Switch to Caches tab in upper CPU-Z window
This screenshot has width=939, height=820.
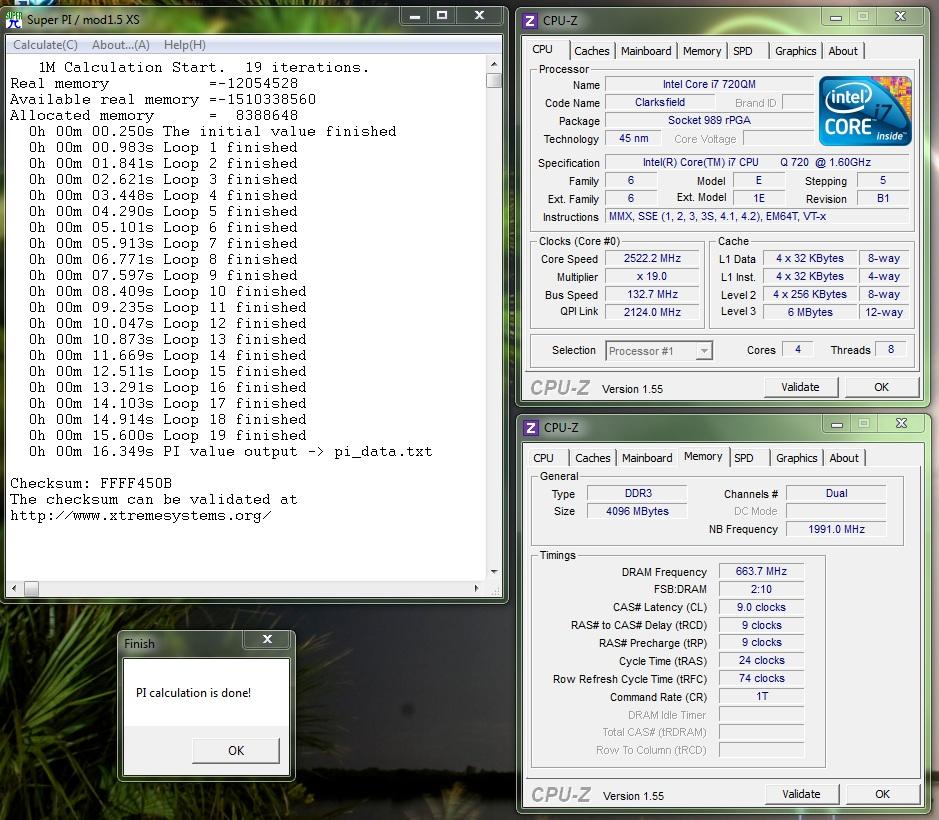592,51
